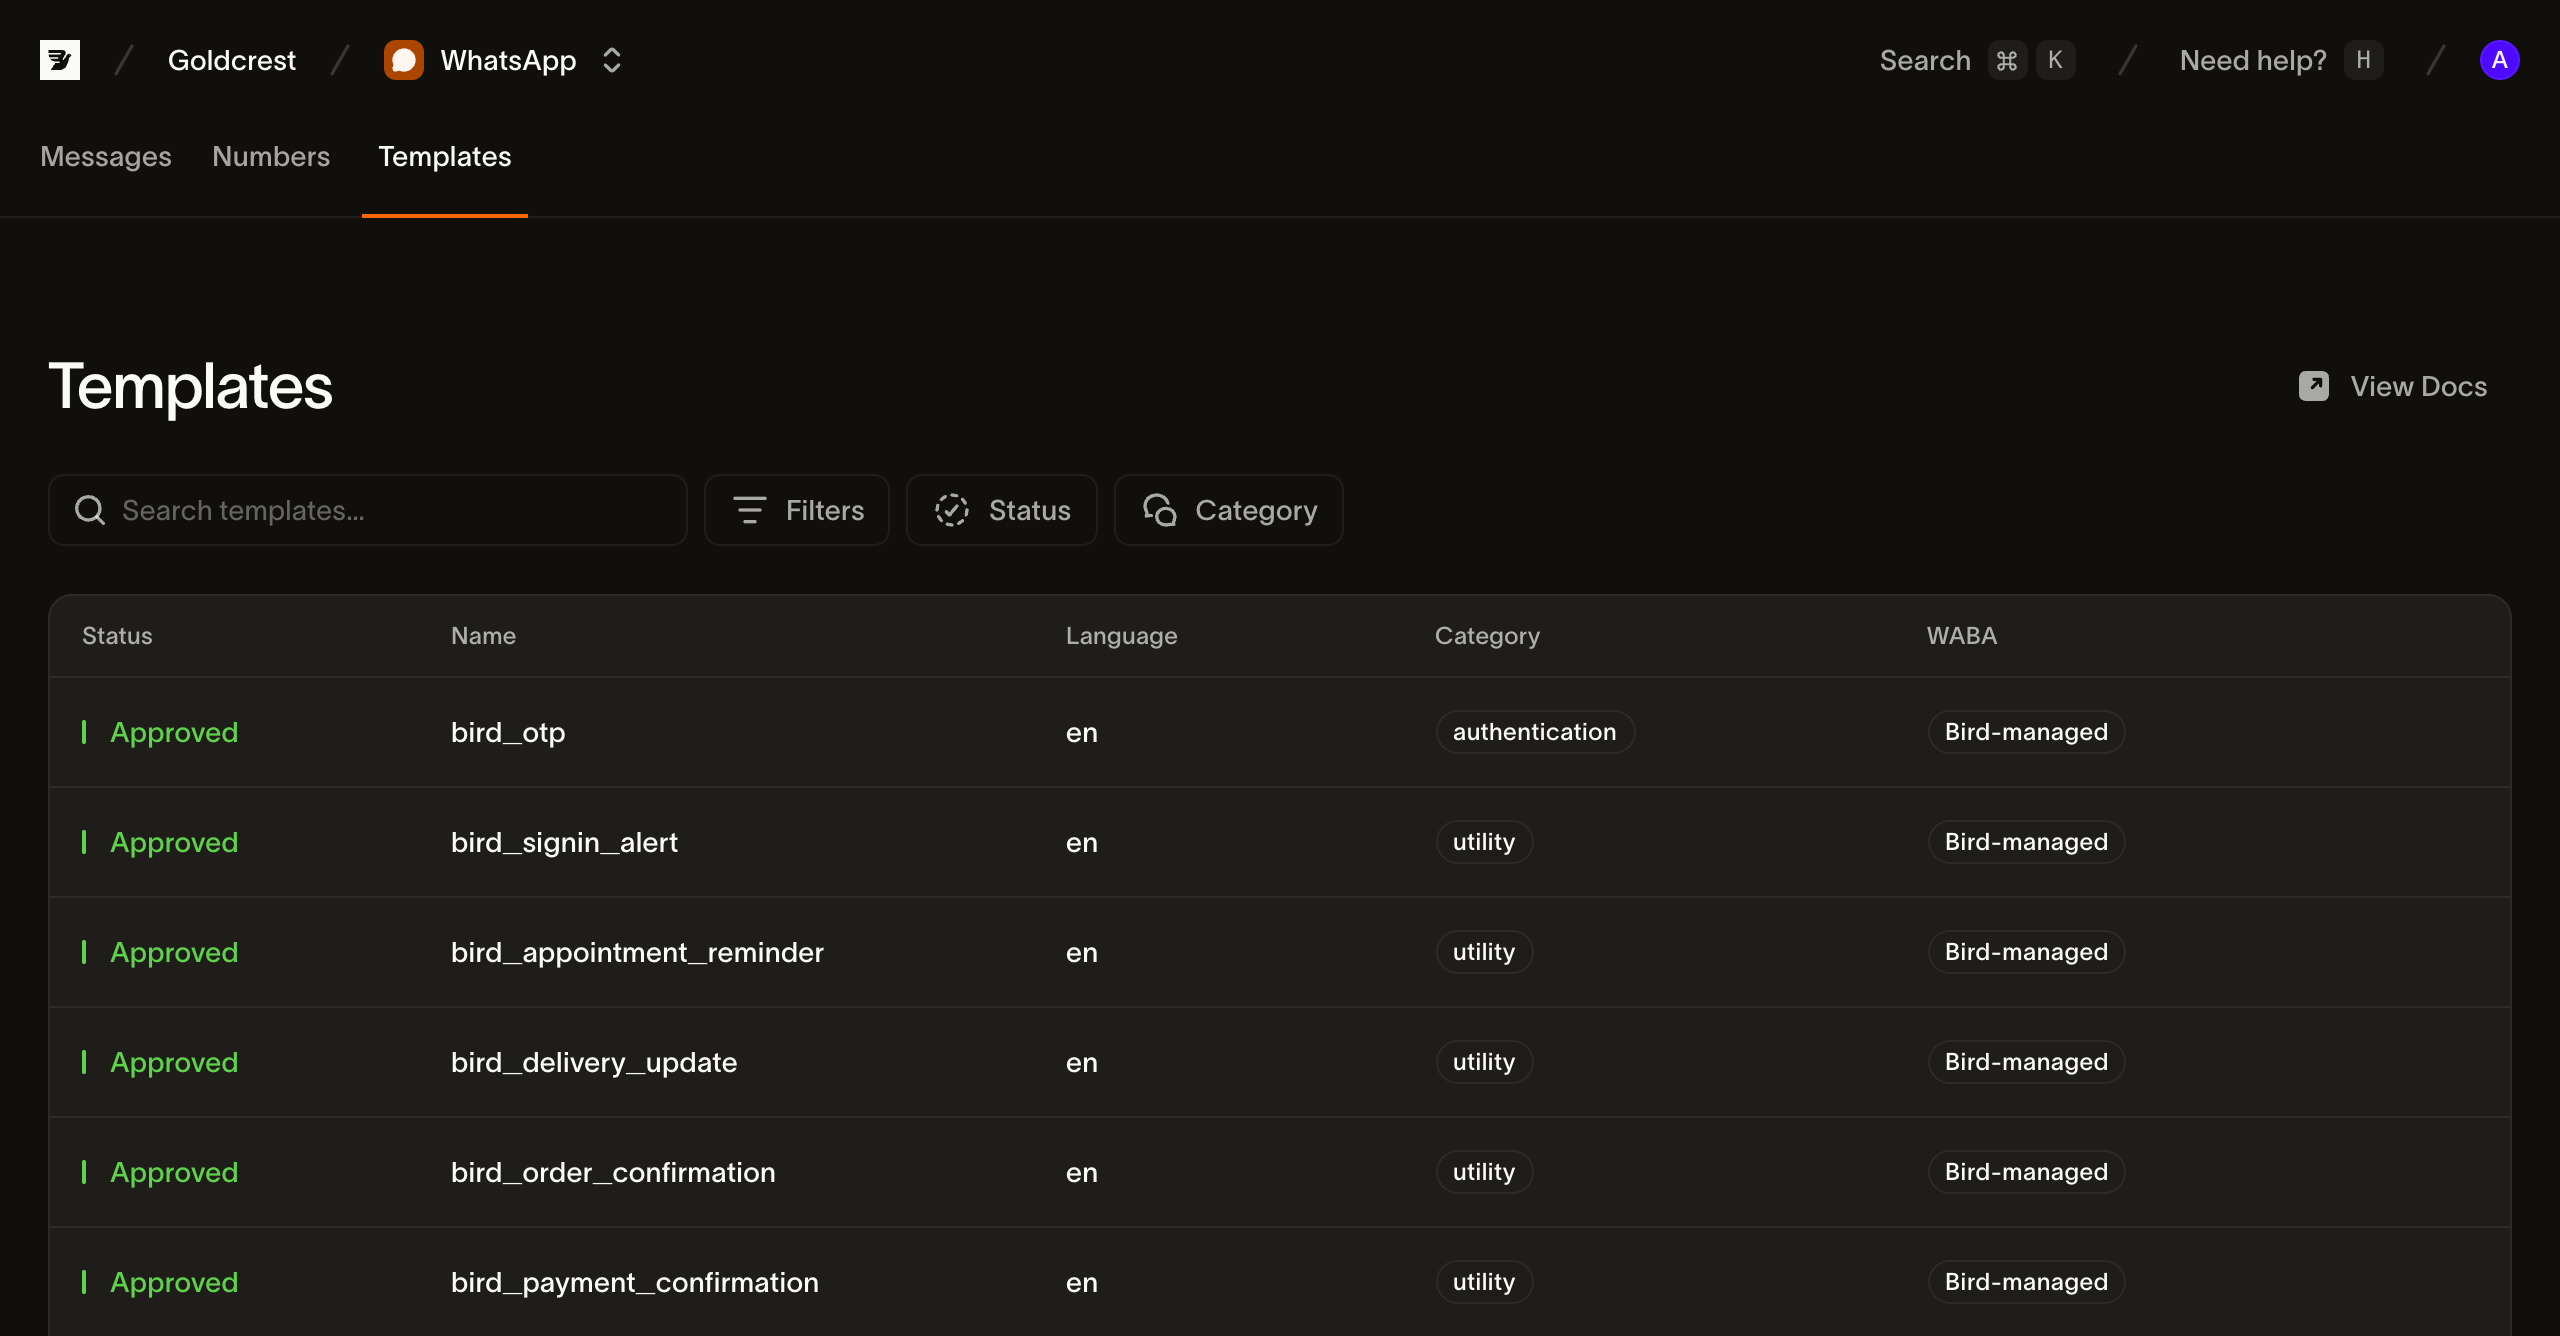The height and width of the screenshot is (1336, 2560).
Task: Click the authentication category badge
Action: 1535,732
